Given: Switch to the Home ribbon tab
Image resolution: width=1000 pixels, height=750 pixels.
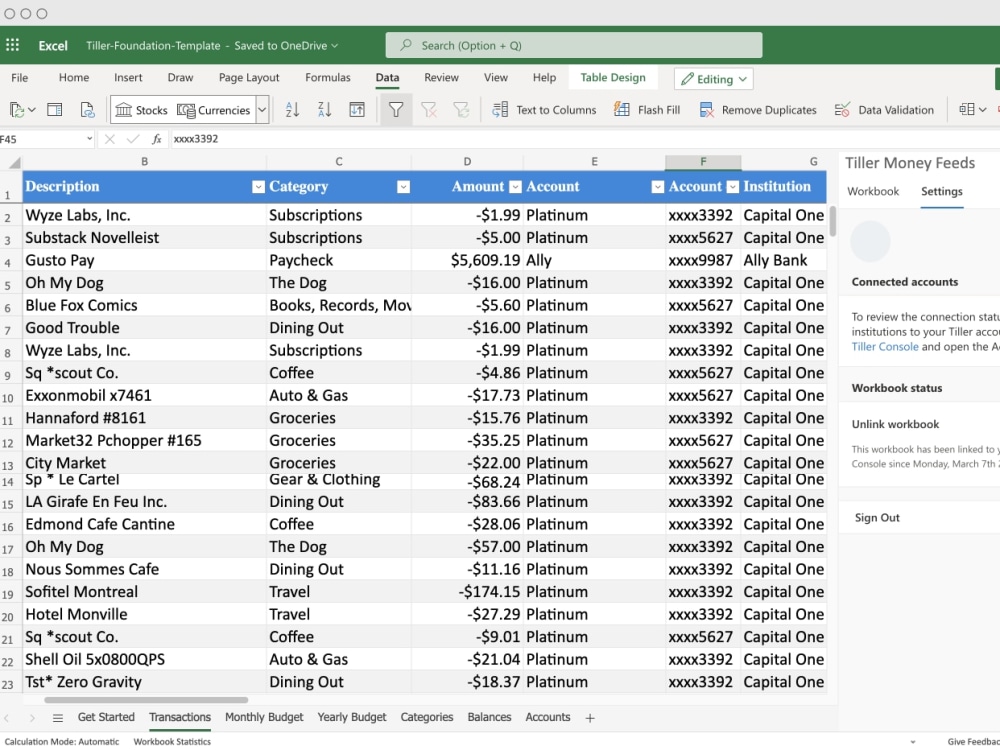Looking at the screenshot, I should coord(74,78).
